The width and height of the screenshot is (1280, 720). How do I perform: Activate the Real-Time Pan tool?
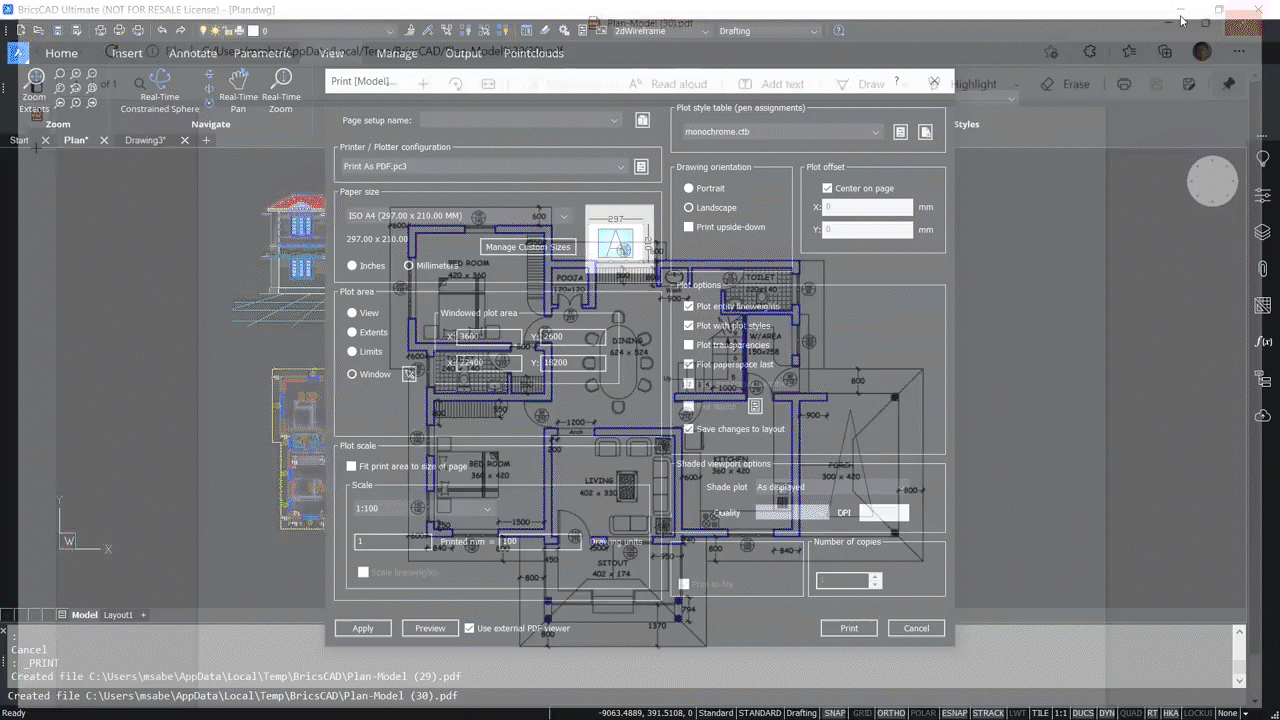[238, 91]
